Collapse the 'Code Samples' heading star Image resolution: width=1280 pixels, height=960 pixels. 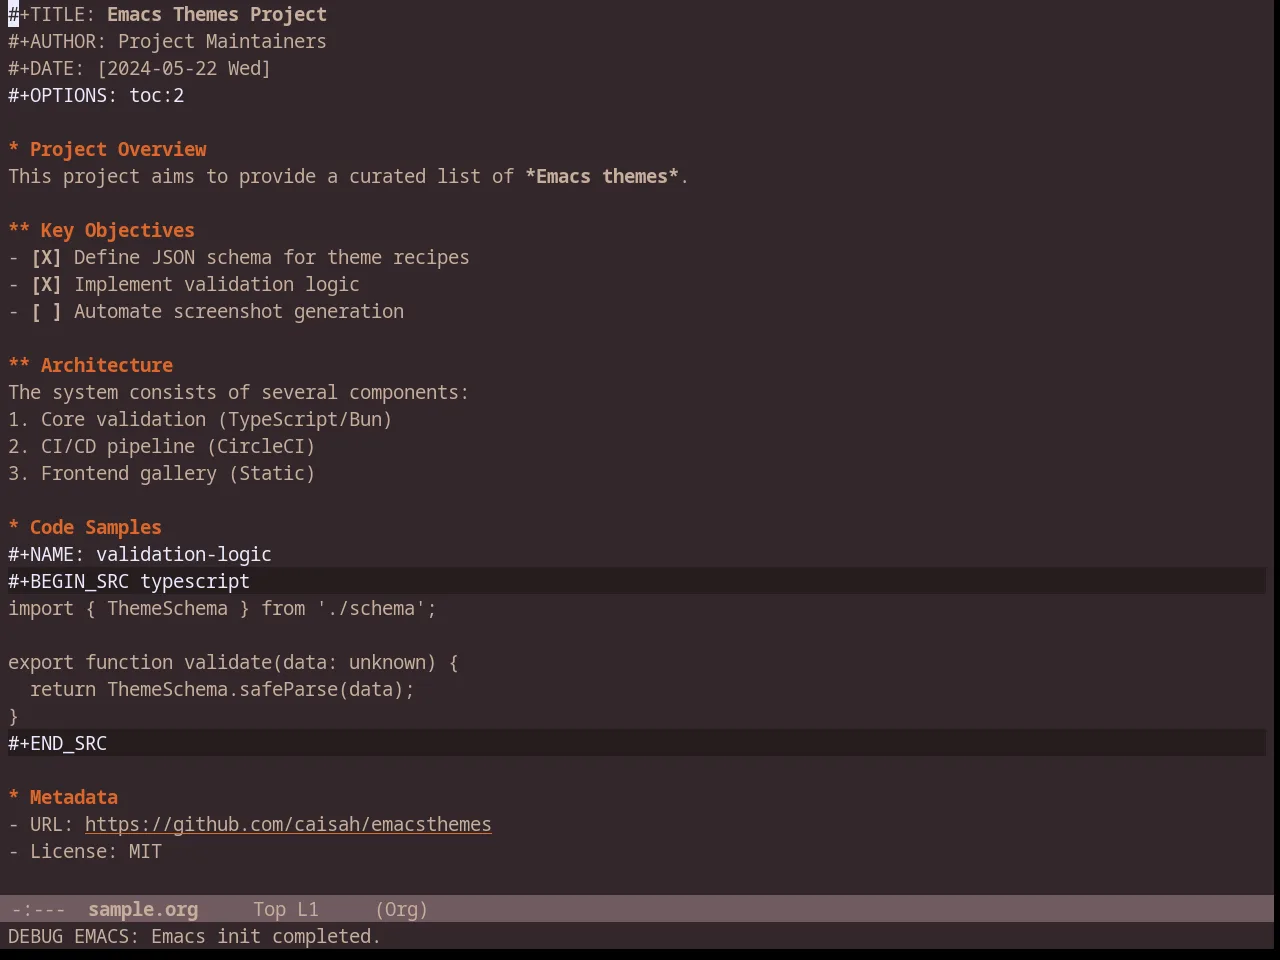coord(14,527)
